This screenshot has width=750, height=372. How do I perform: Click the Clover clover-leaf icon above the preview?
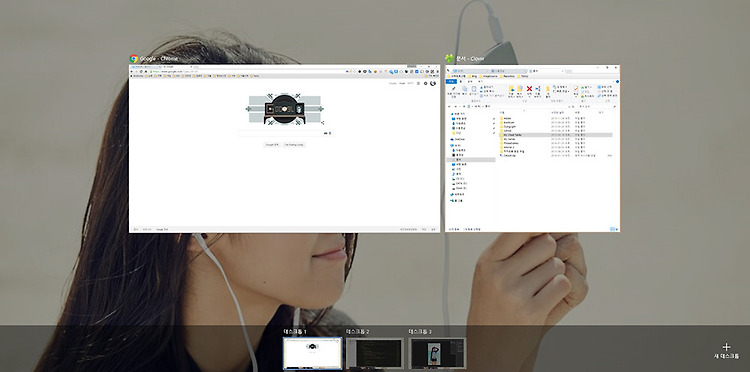click(450, 58)
